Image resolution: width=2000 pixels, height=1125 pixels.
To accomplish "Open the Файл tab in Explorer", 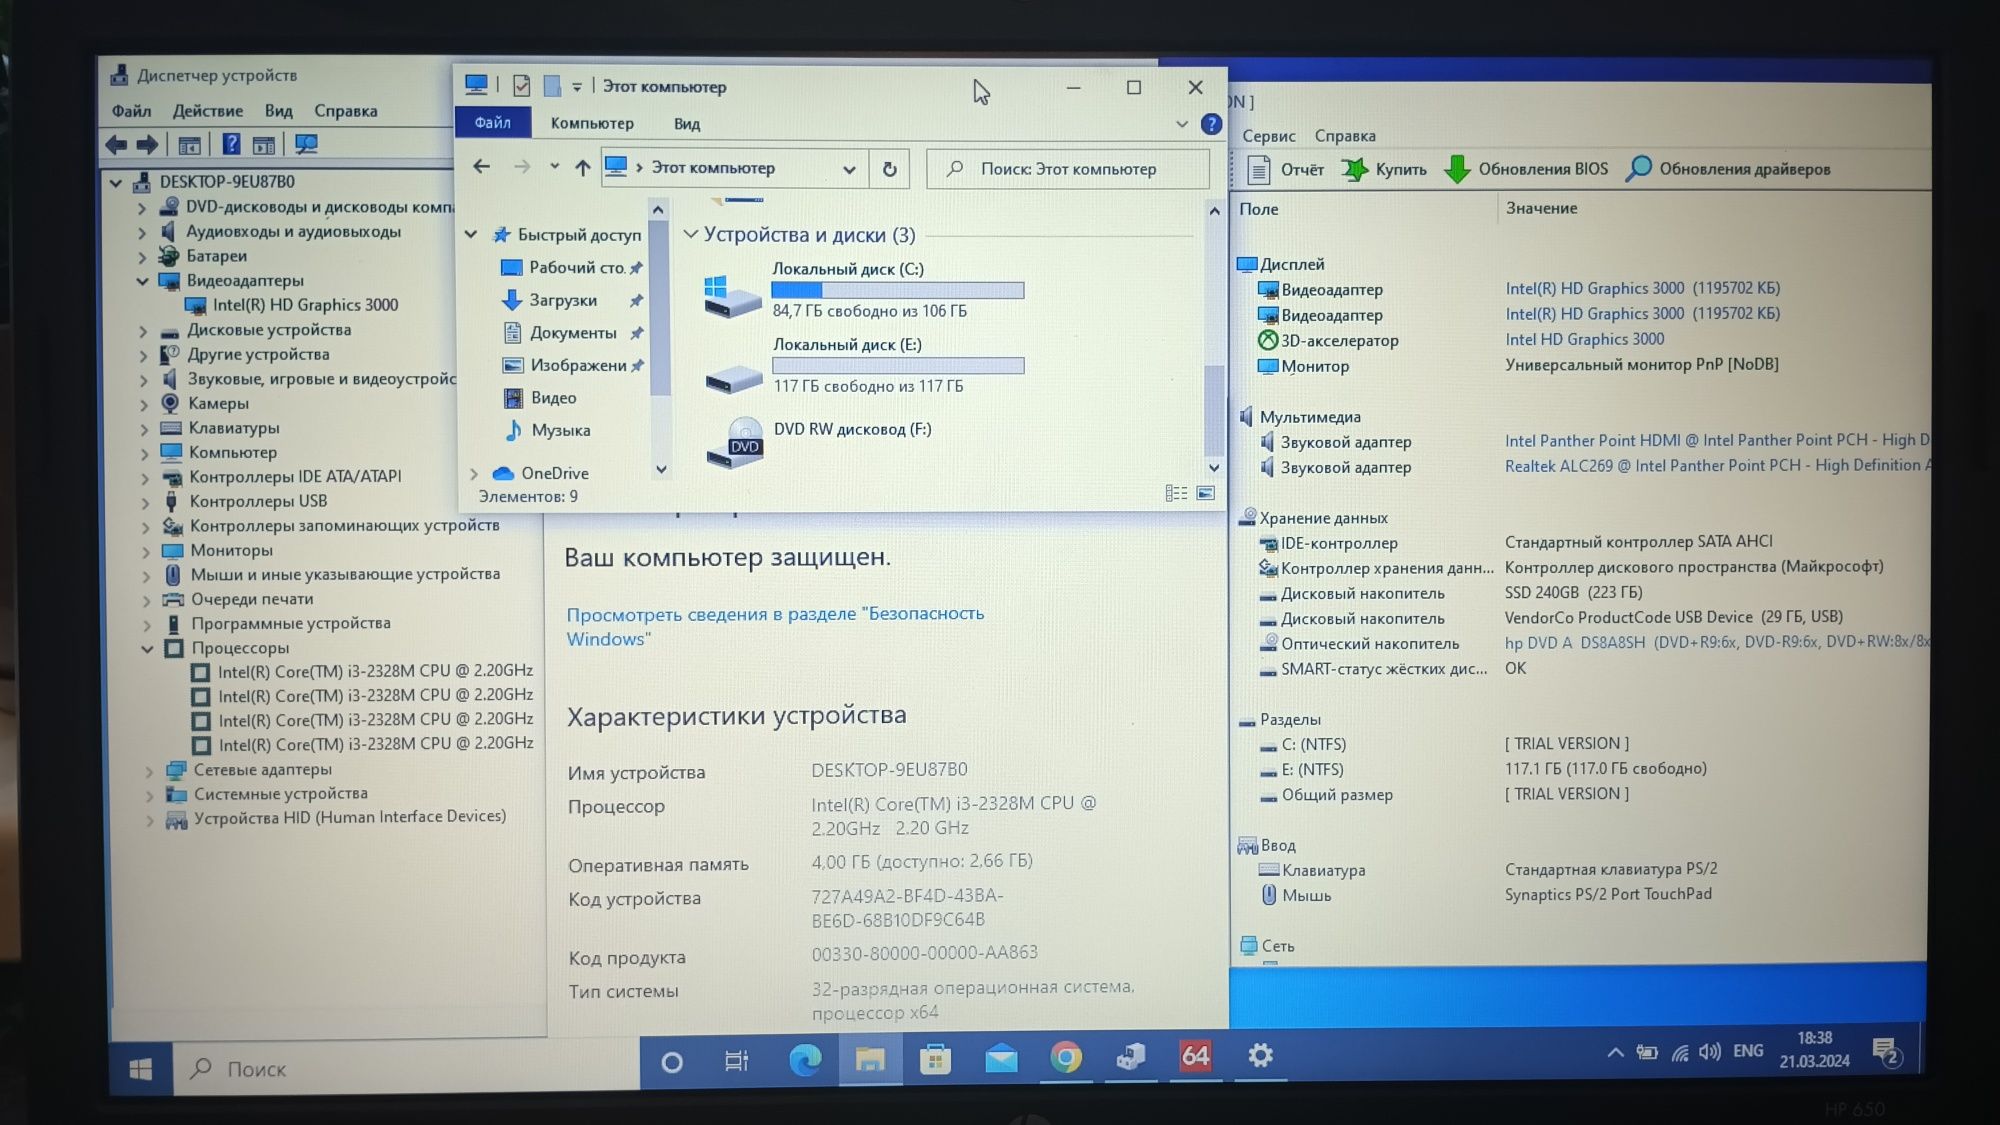I will pyautogui.click(x=492, y=122).
